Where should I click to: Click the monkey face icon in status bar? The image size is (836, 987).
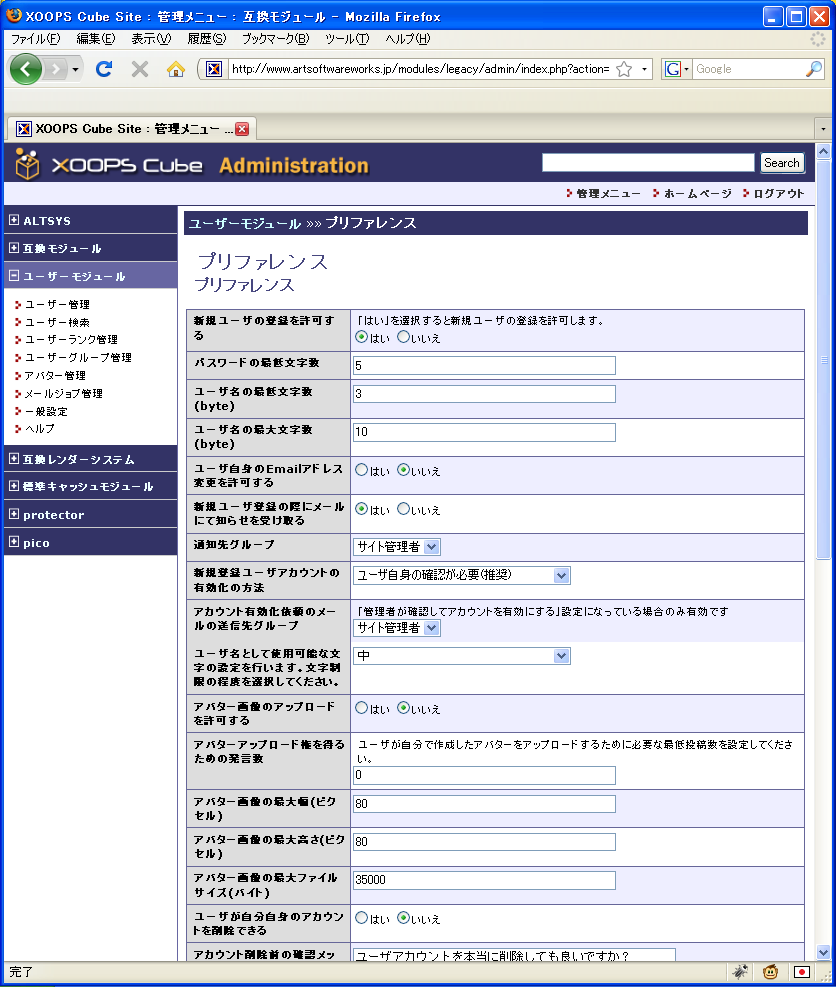[x=771, y=972]
